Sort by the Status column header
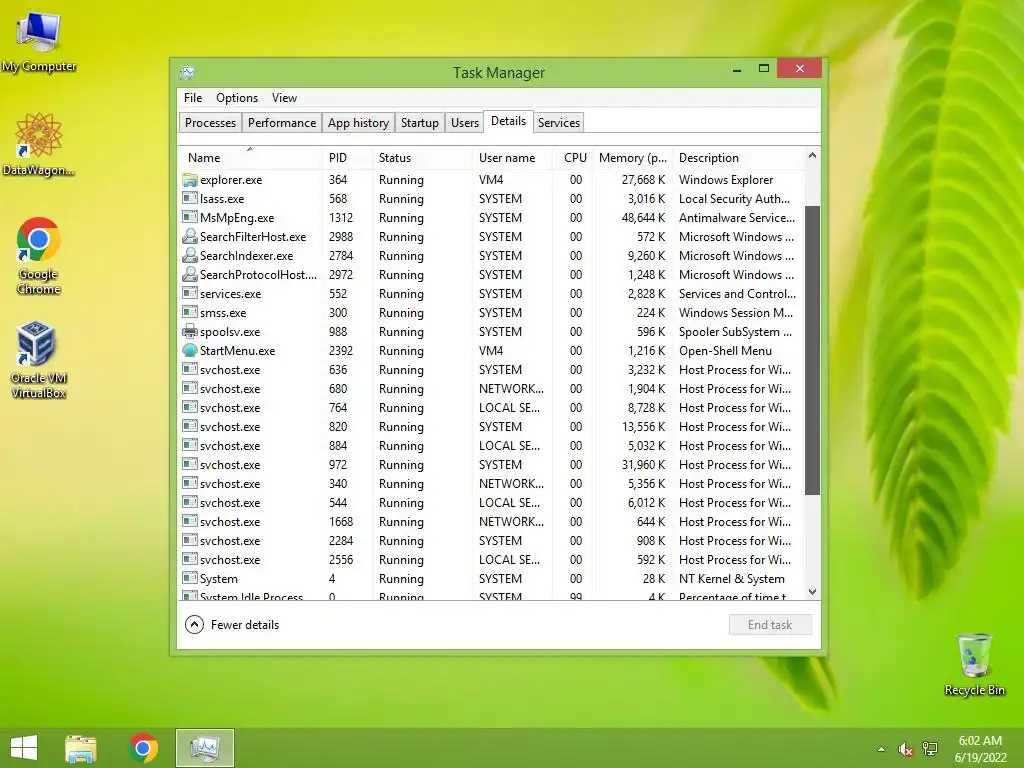Screen dimensions: 1024x768 point(422,157)
